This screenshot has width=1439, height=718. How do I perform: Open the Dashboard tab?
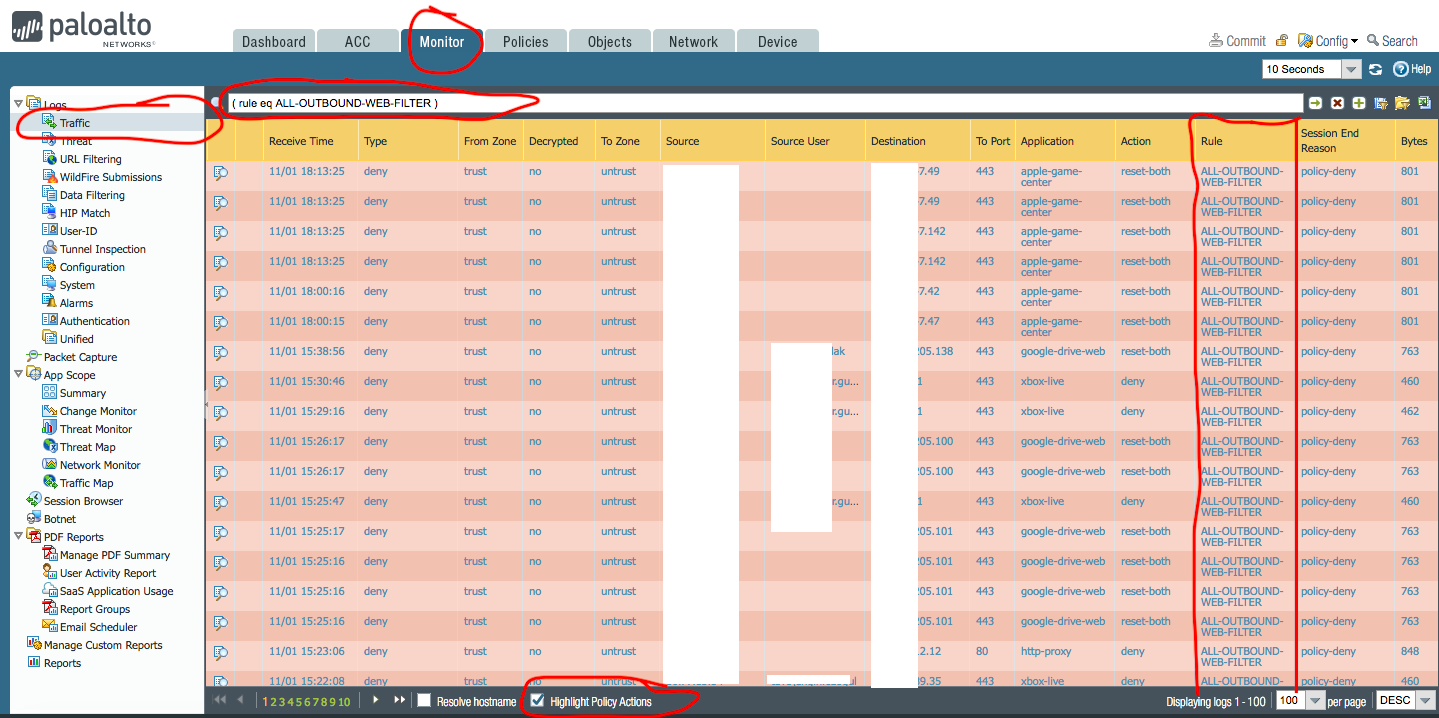273,42
